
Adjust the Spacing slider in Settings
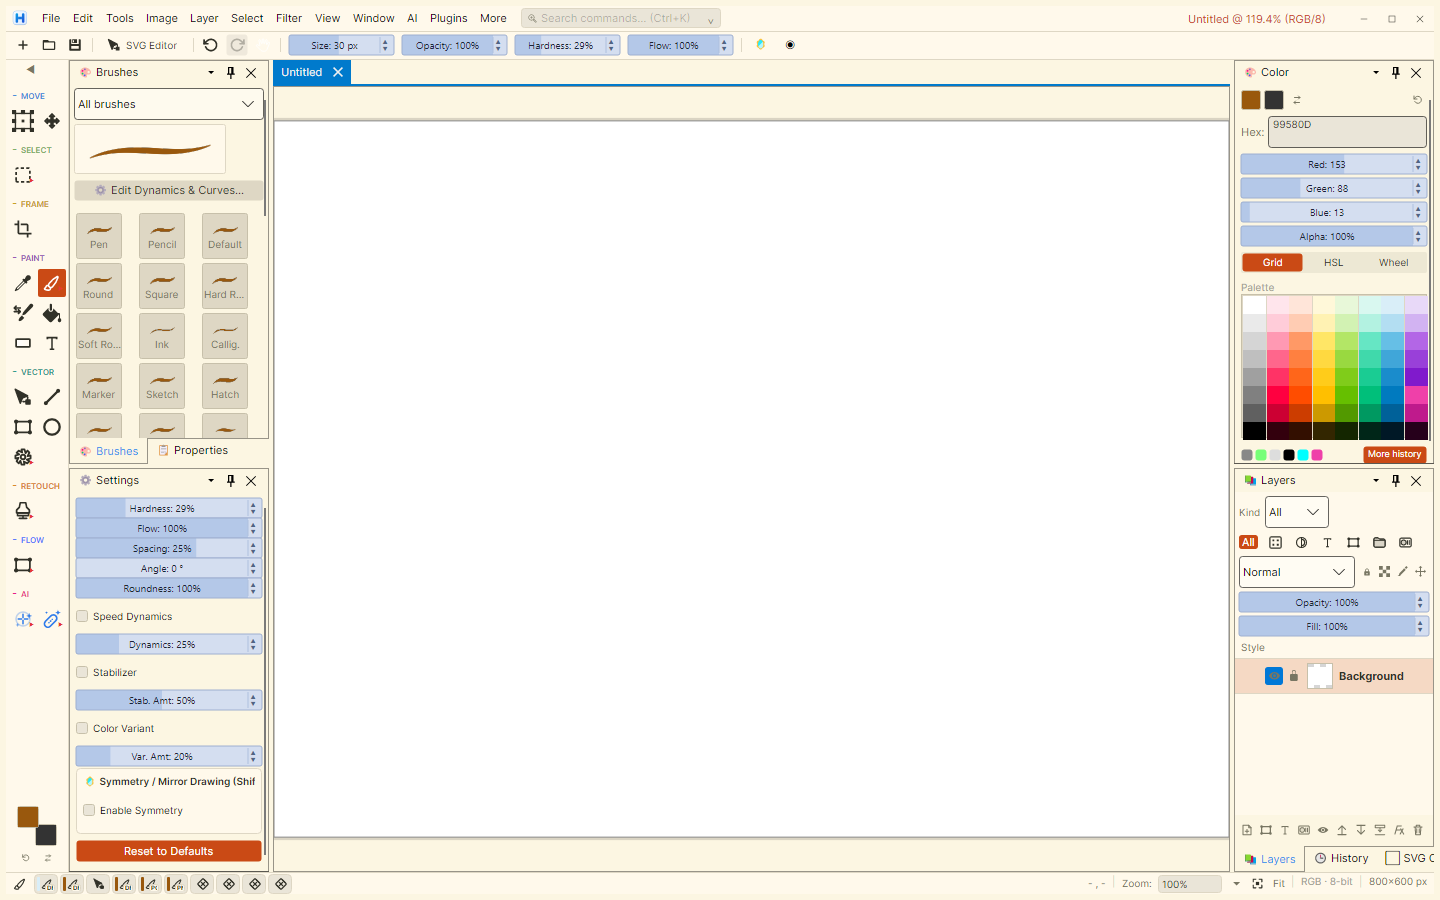[x=169, y=548]
